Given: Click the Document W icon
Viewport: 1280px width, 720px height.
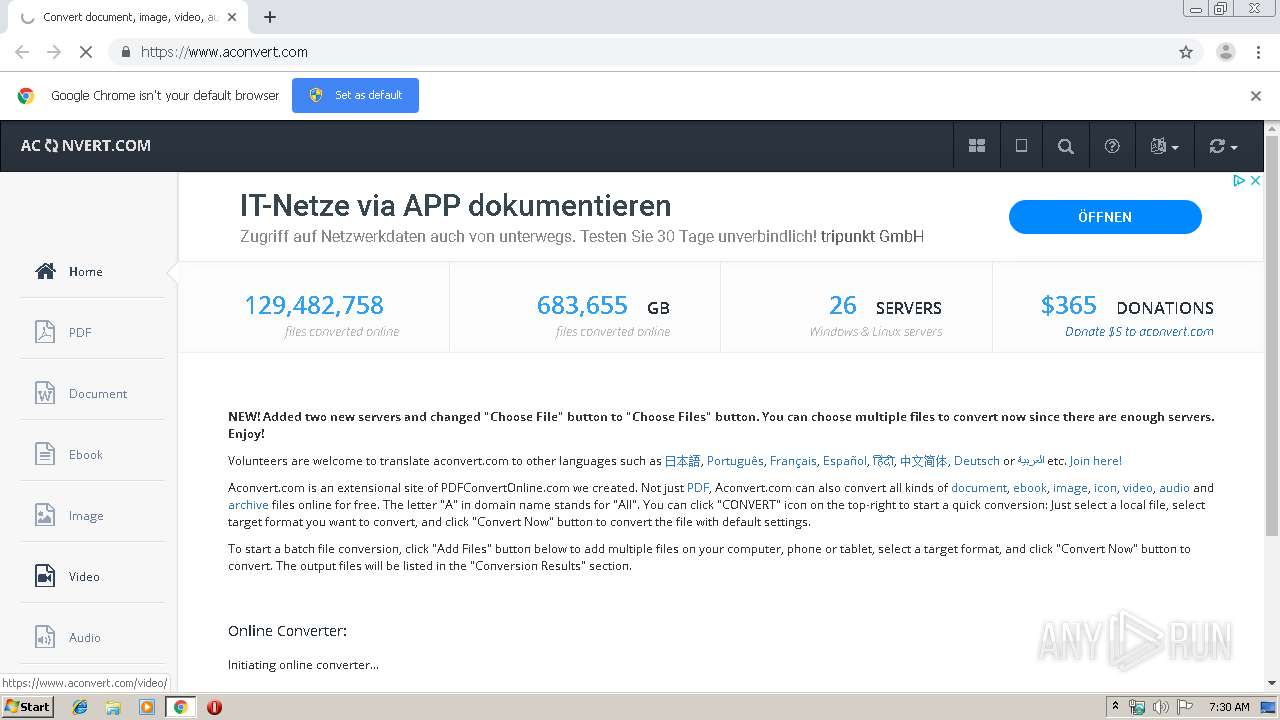Looking at the screenshot, I should tap(45, 392).
